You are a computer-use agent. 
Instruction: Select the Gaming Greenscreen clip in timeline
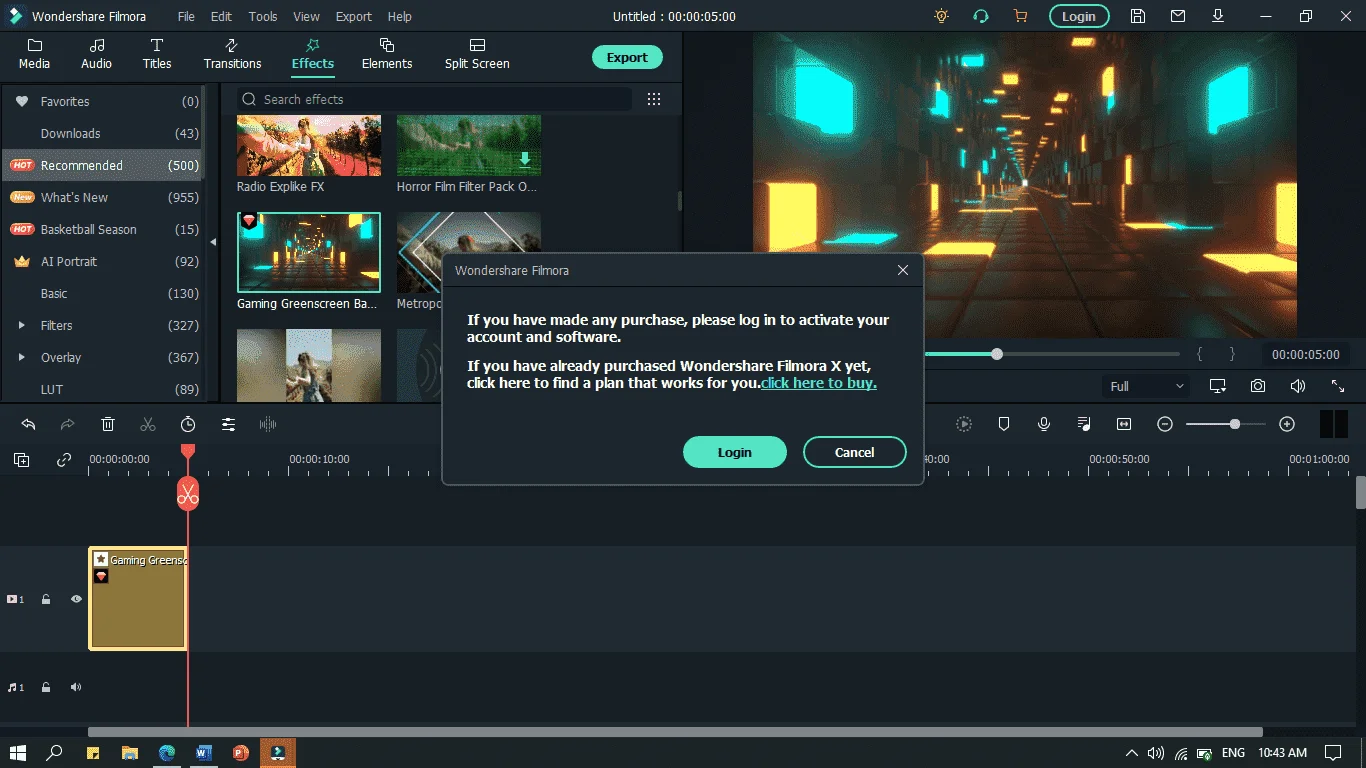(x=138, y=599)
